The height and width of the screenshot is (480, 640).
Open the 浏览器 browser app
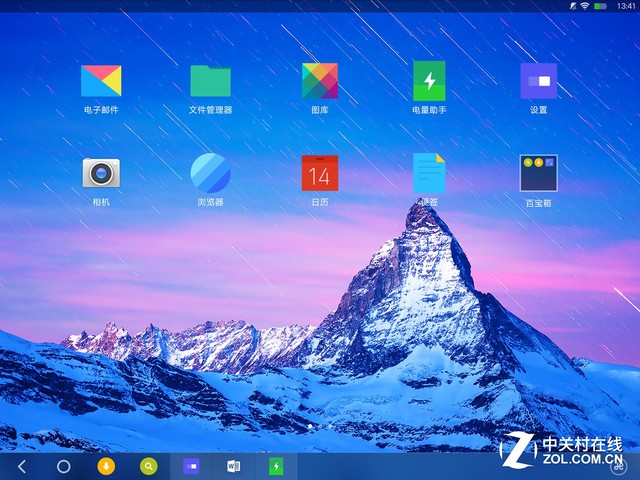[x=210, y=173]
